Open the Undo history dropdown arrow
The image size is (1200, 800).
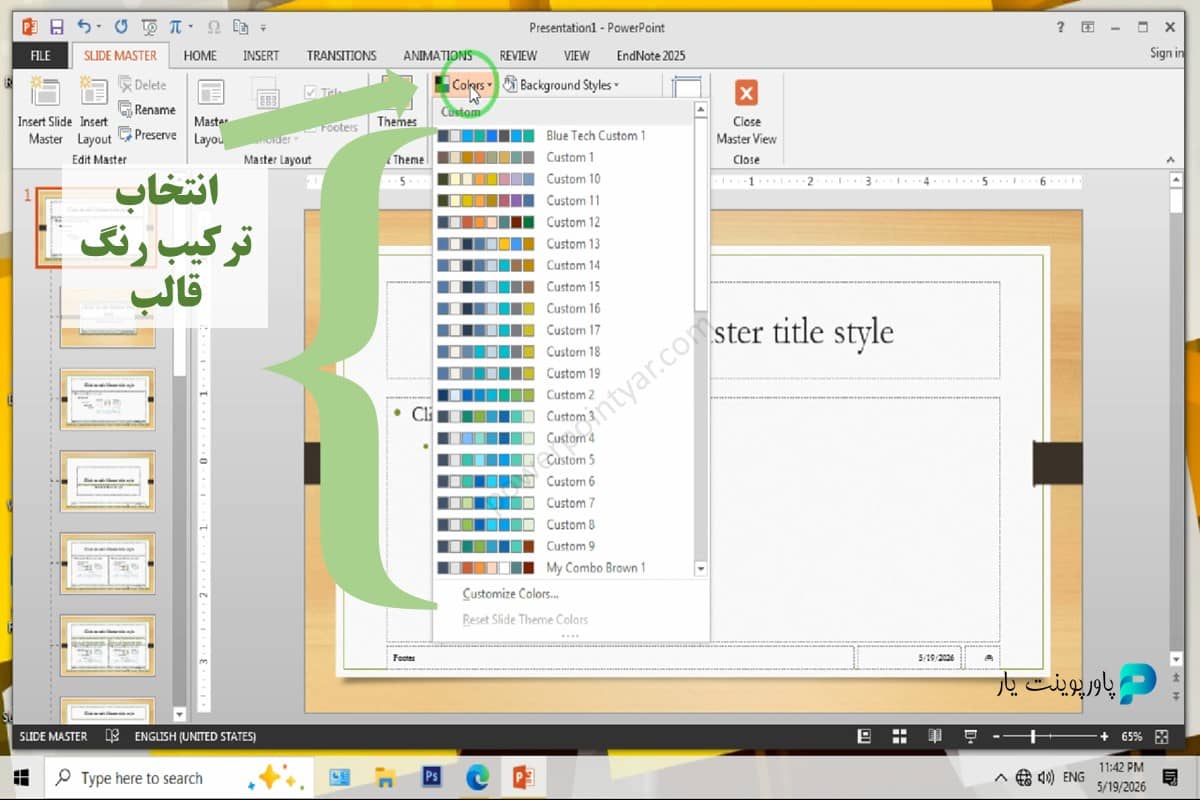click(x=99, y=27)
